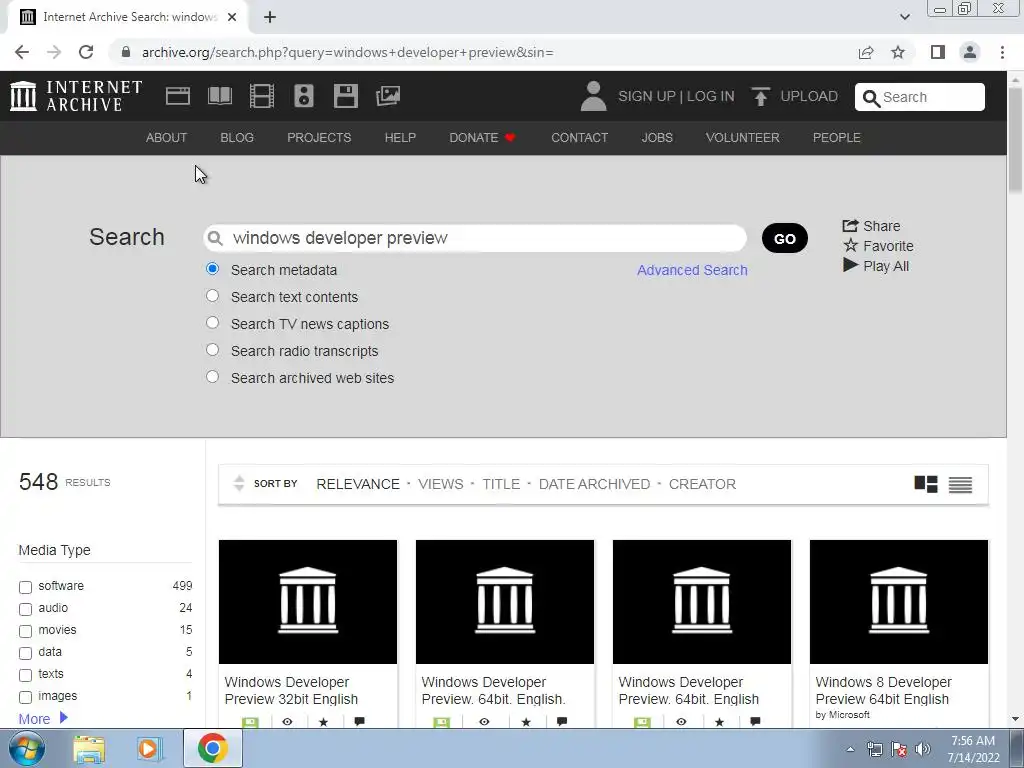Open Windows Start button
Image resolution: width=1024 pixels, height=768 pixels.
click(27, 748)
